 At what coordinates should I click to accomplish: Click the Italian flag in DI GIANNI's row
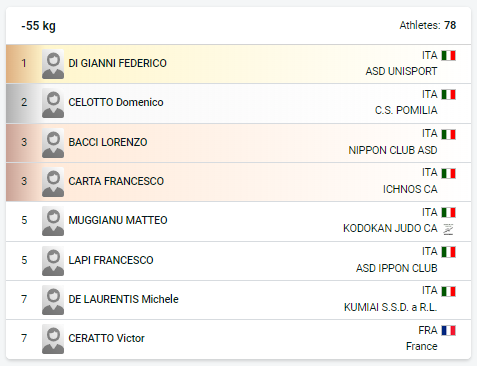tap(449, 56)
